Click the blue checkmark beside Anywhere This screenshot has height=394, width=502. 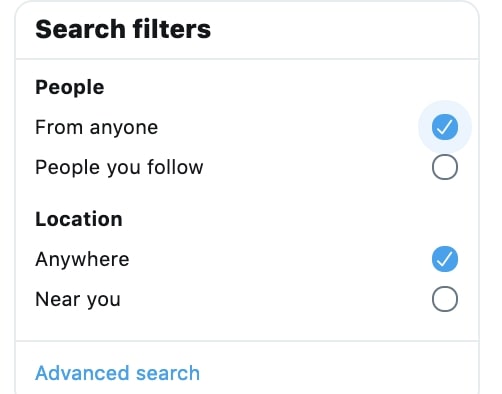[445, 259]
